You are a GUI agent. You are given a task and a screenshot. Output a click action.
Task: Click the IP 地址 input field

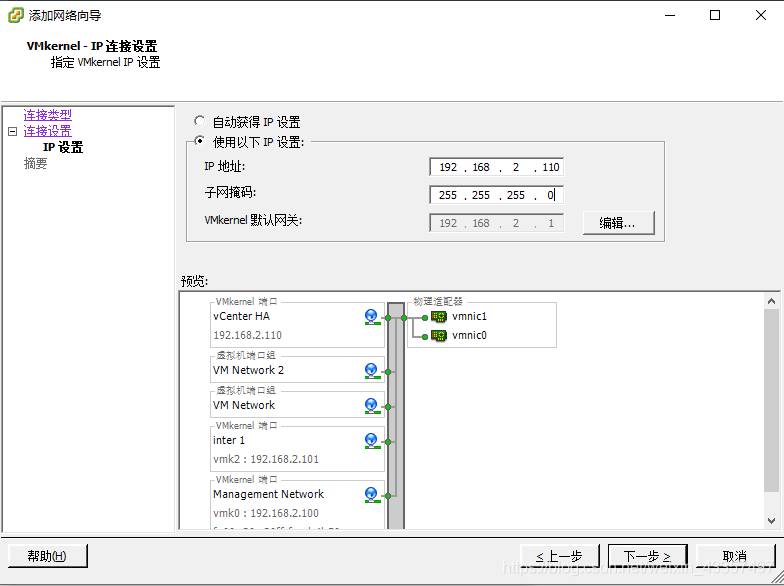tap(497, 167)
